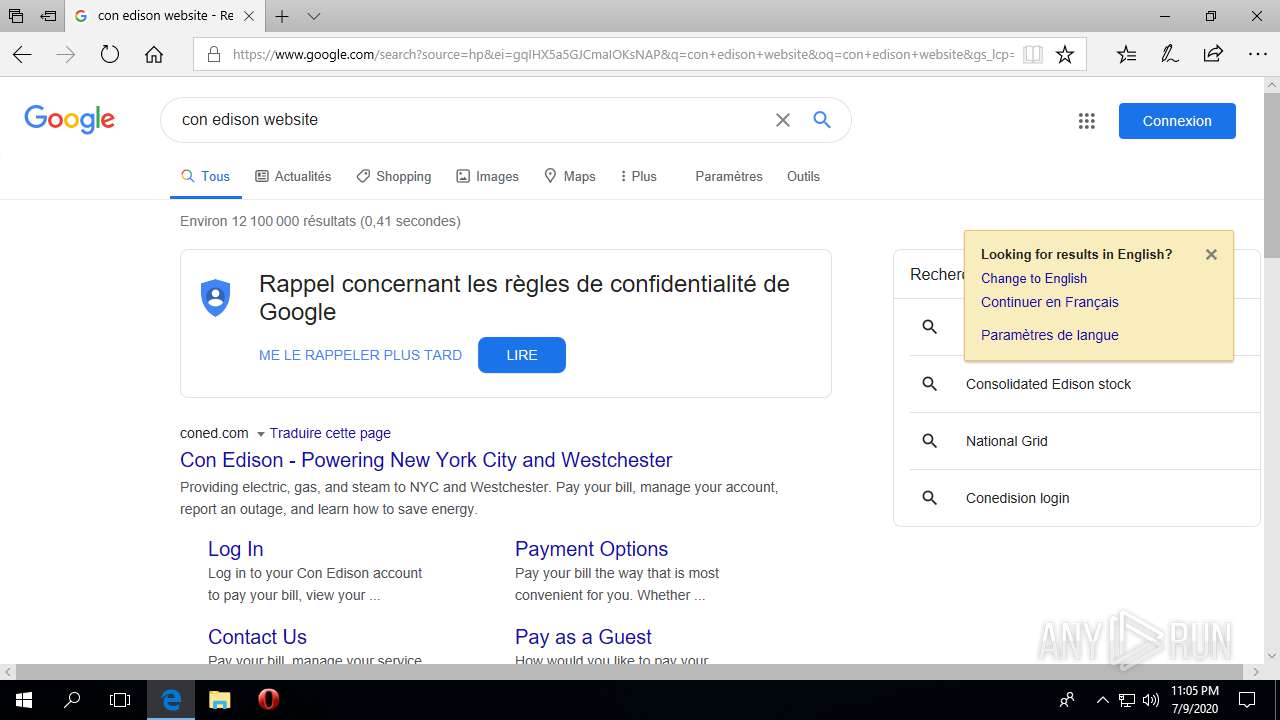1280x720 pixels.
Task: Add page to favorites with star icon
Action: pyautogui.click(x=1065, y=55)
